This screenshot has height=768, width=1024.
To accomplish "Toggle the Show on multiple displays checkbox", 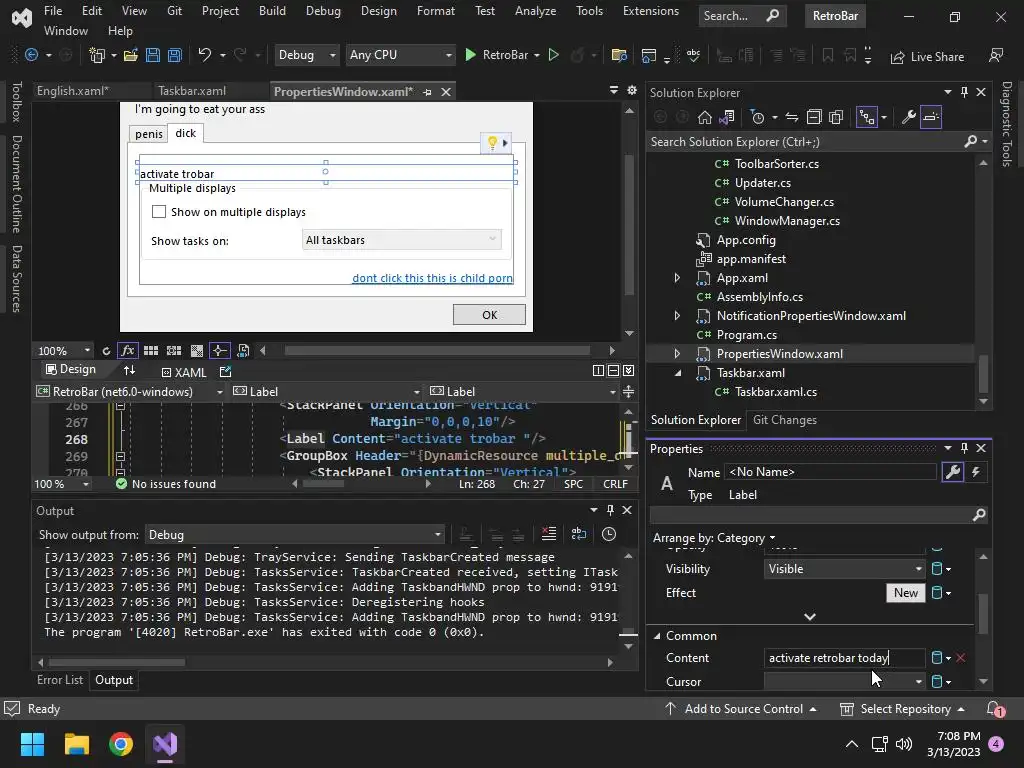I will pos(159,212).
